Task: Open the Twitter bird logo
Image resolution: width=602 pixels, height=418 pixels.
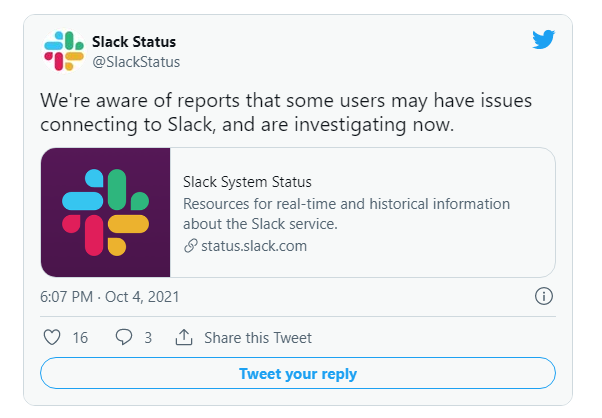Action: [543, 40]
